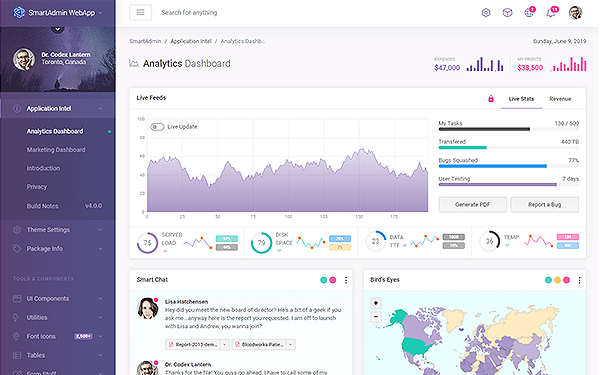
Task: Click the Search for anything field
Action: (x=189, y=13)
